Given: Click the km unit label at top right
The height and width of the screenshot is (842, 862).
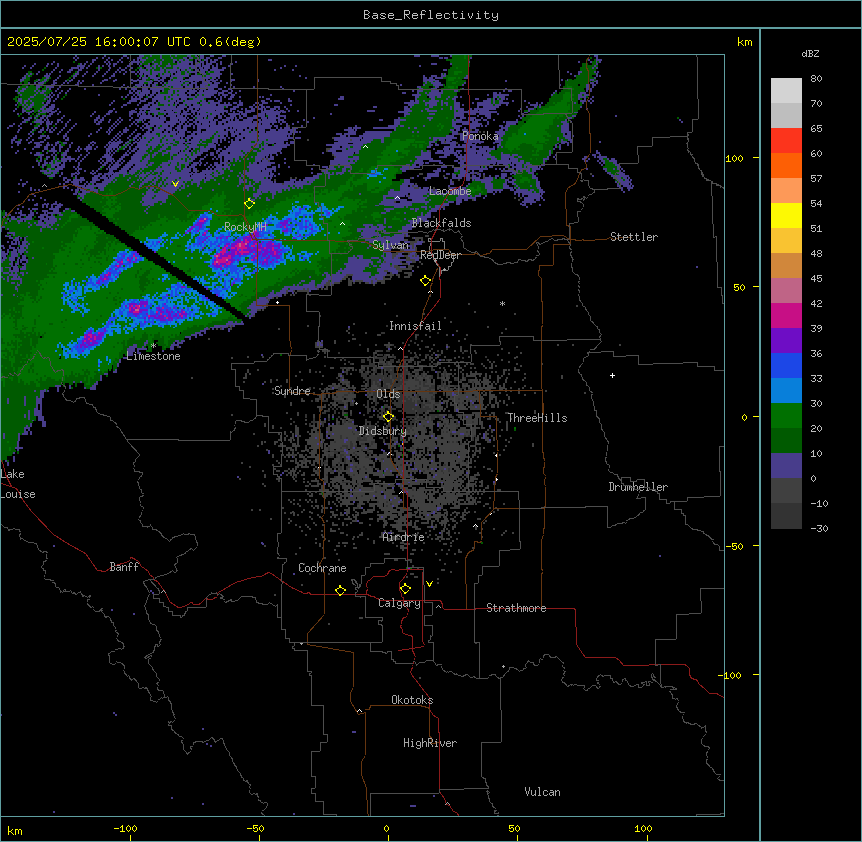Looking at the screenshot, I should click(744, 42).
